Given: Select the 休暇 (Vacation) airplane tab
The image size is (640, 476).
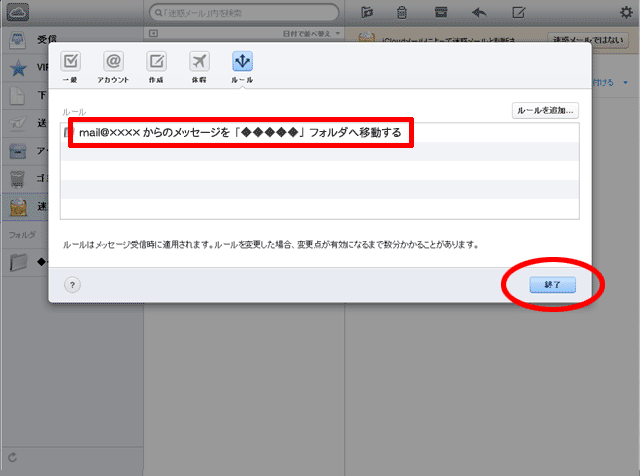Looking at the screenshot, I should tap(199, 66).
